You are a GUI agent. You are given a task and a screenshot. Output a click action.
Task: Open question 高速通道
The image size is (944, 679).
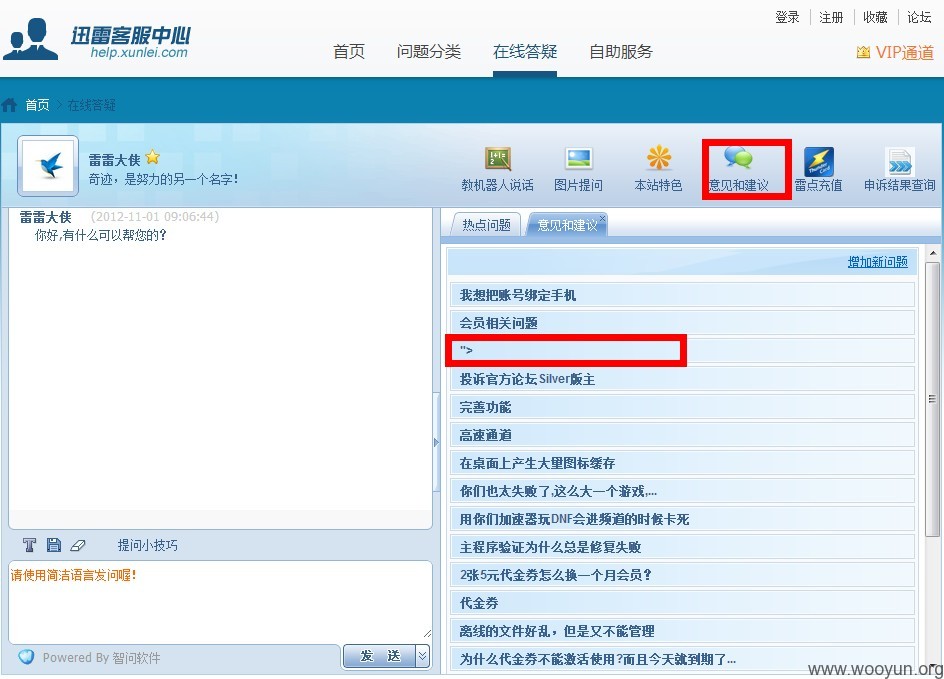coord(682,435)
